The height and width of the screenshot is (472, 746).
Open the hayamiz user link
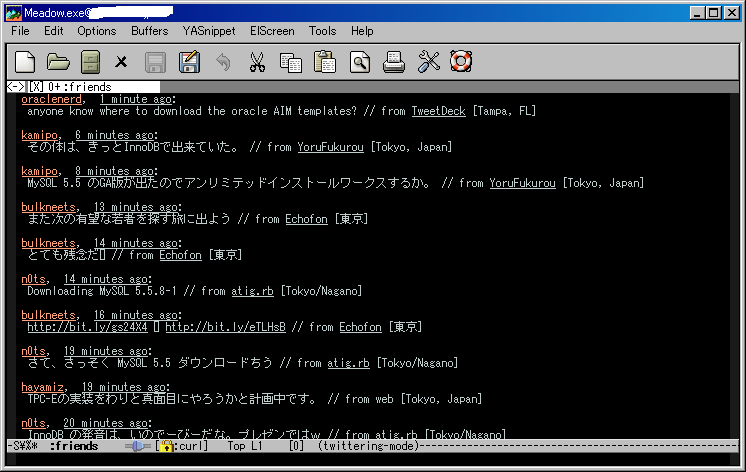coord(42,387)
